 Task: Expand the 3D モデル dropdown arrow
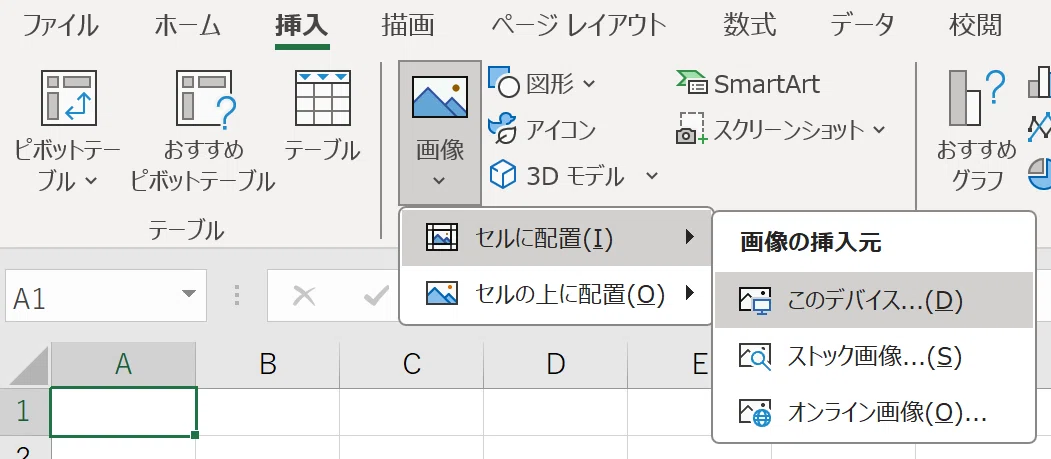pyautogui.click(x=652, y=176)
